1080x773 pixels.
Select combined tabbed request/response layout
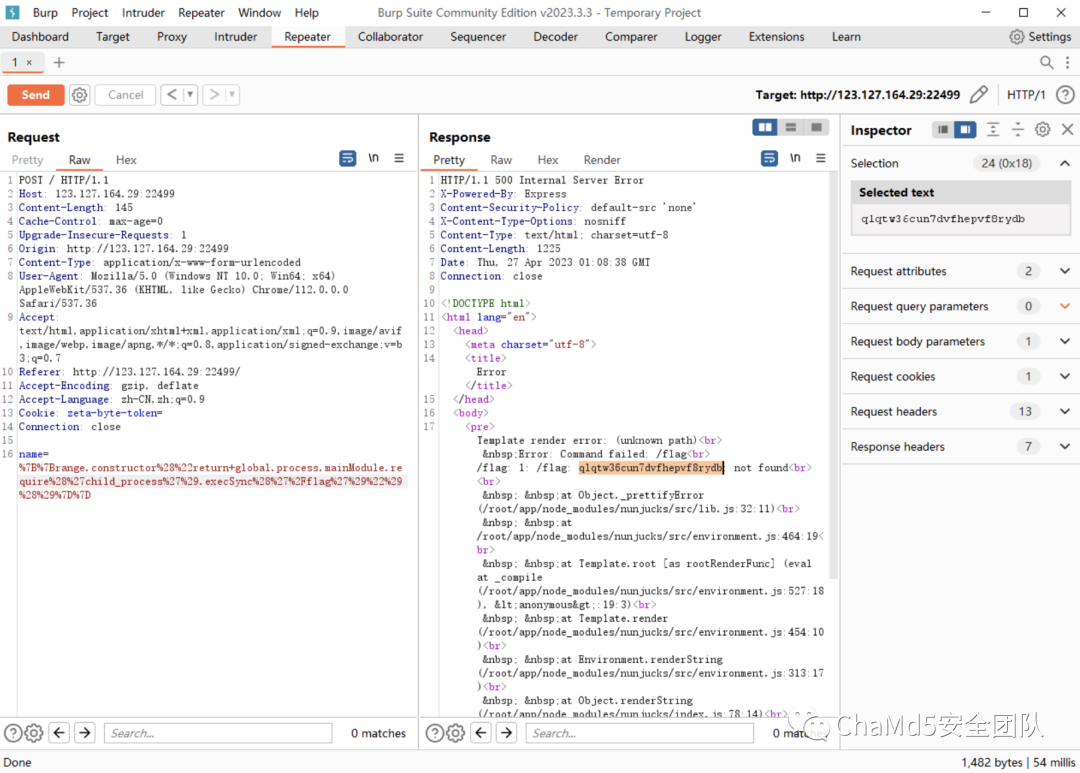pyautogui.click(x=816, y=127)
